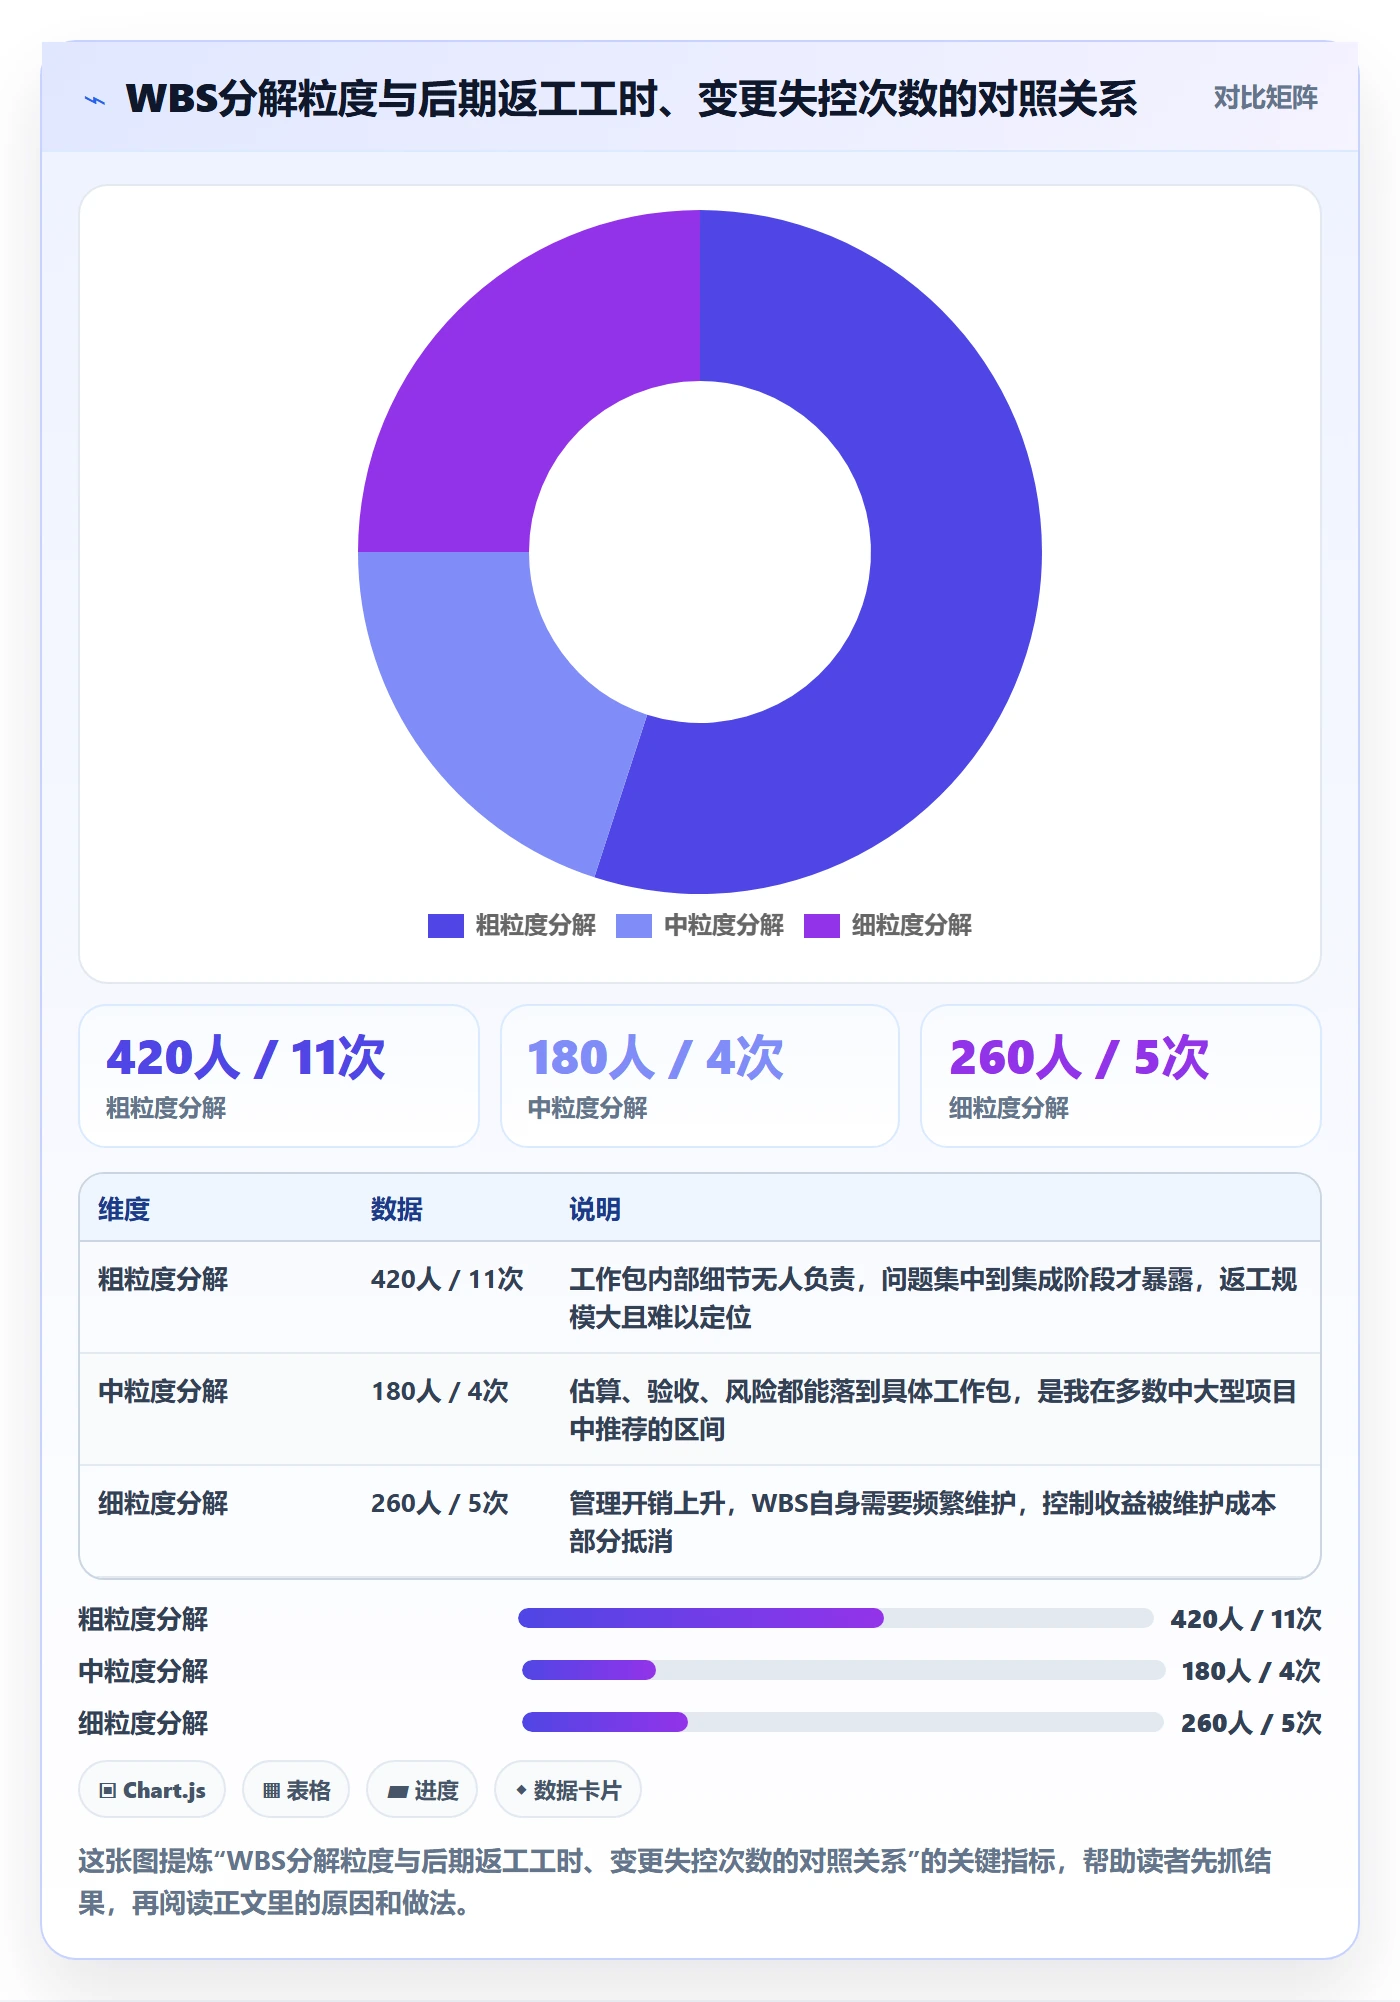Viewport: 1400px width, 2002px height.
Task: Click the 细粒度分解 progress bar
Action: (843, 1722)
